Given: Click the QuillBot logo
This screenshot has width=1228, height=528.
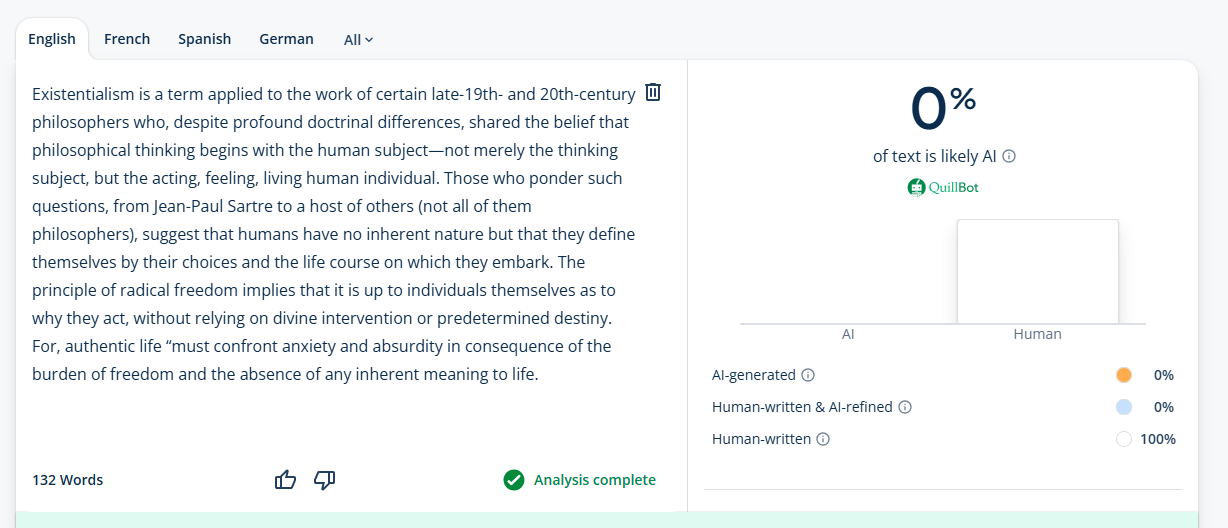Looking at the screenshot, I should point(943,187).
